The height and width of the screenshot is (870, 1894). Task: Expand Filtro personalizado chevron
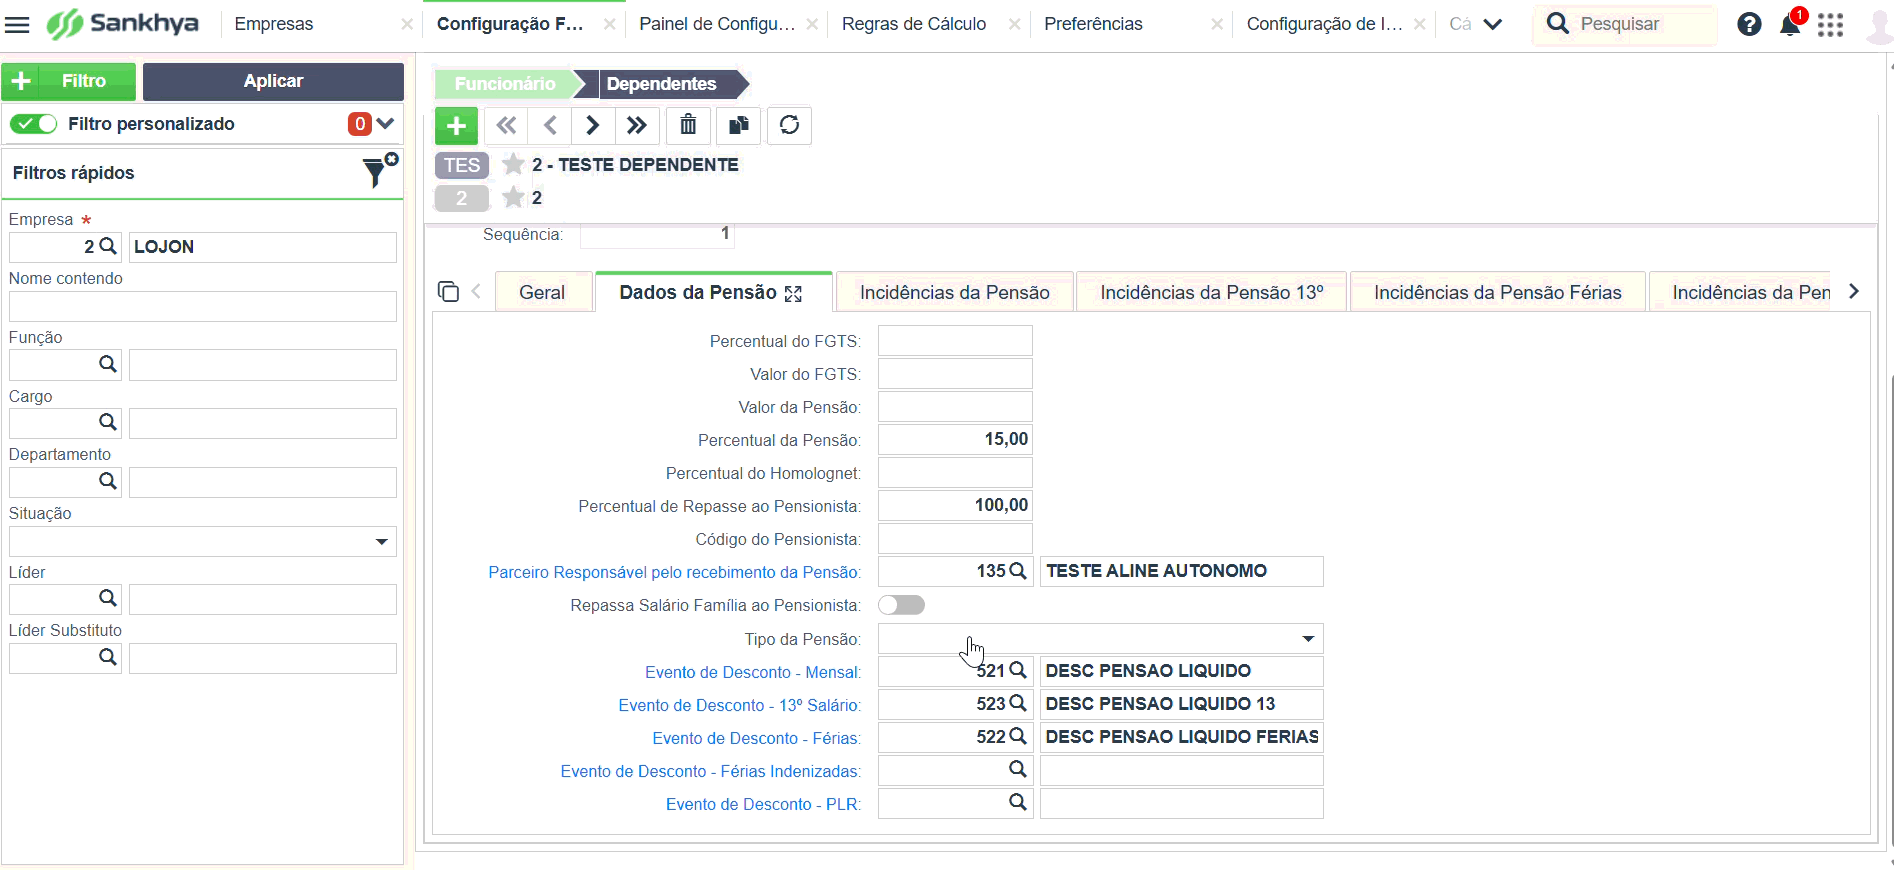(385, 124)
